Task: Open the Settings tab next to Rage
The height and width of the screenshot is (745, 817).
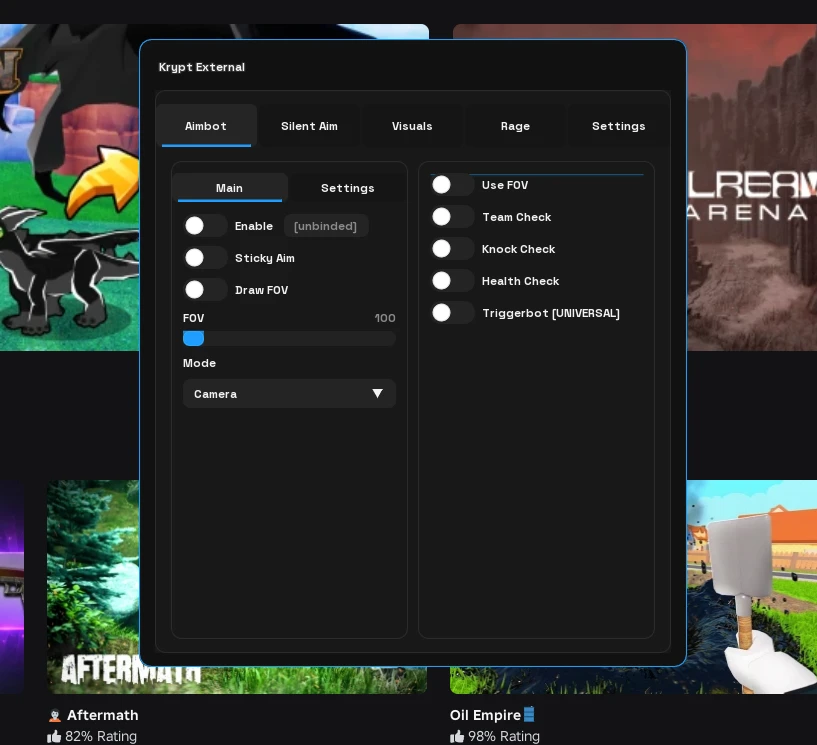Action: [x=618, y=126]
